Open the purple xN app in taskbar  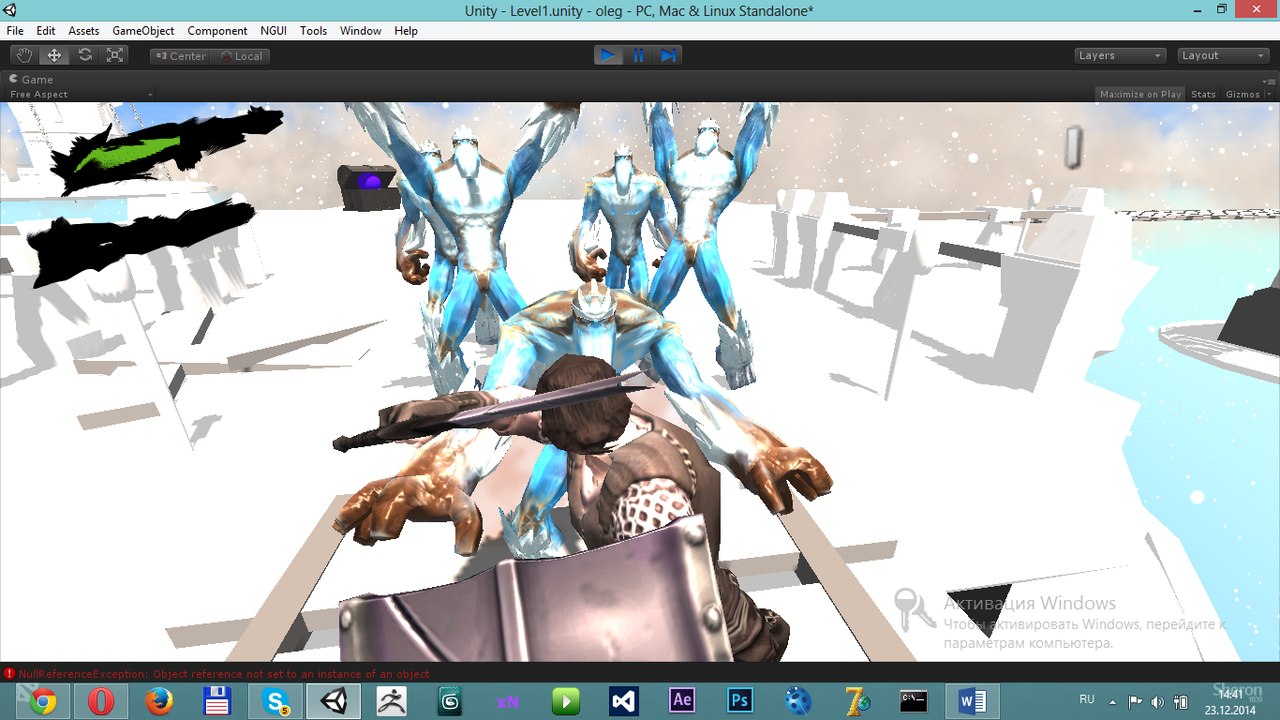coord(508,702)
